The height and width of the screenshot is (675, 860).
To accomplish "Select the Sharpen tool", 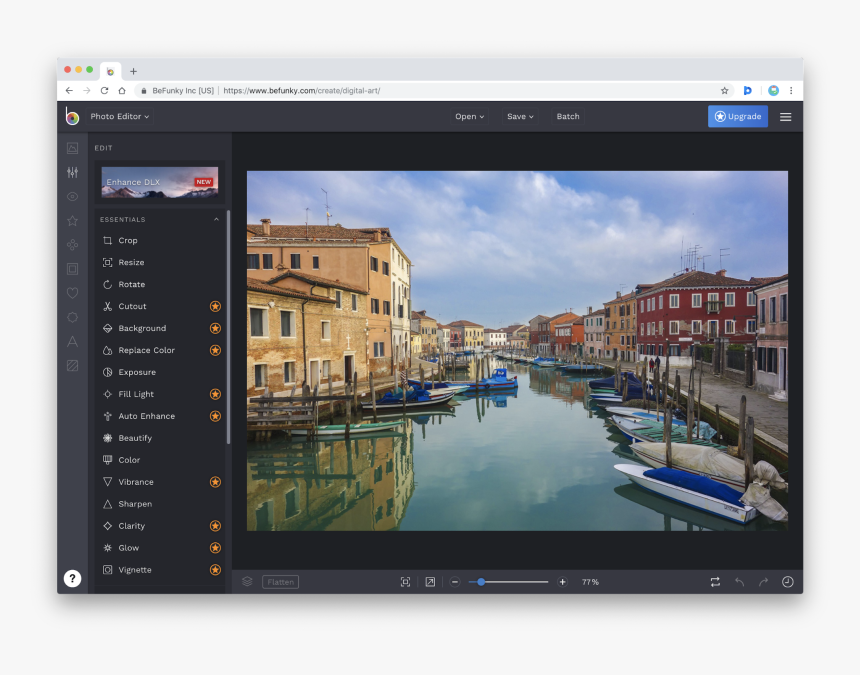I will click(160, 503).
